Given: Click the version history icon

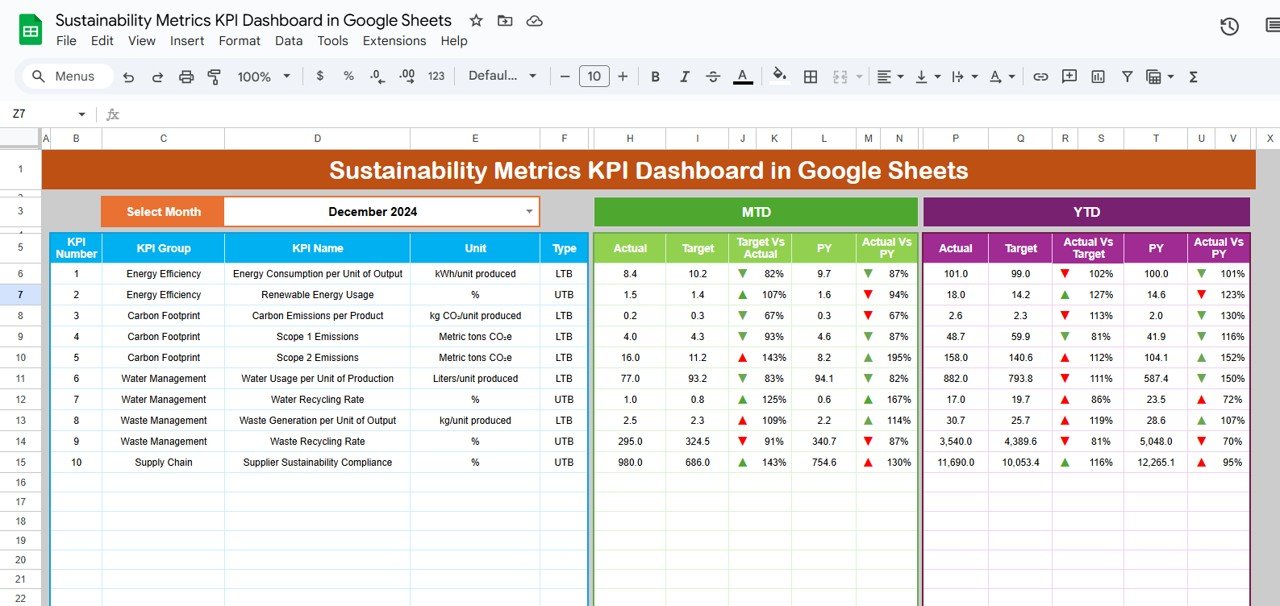Looking at the screenshot, I should pyautogui.click(x=1229, y=27).
